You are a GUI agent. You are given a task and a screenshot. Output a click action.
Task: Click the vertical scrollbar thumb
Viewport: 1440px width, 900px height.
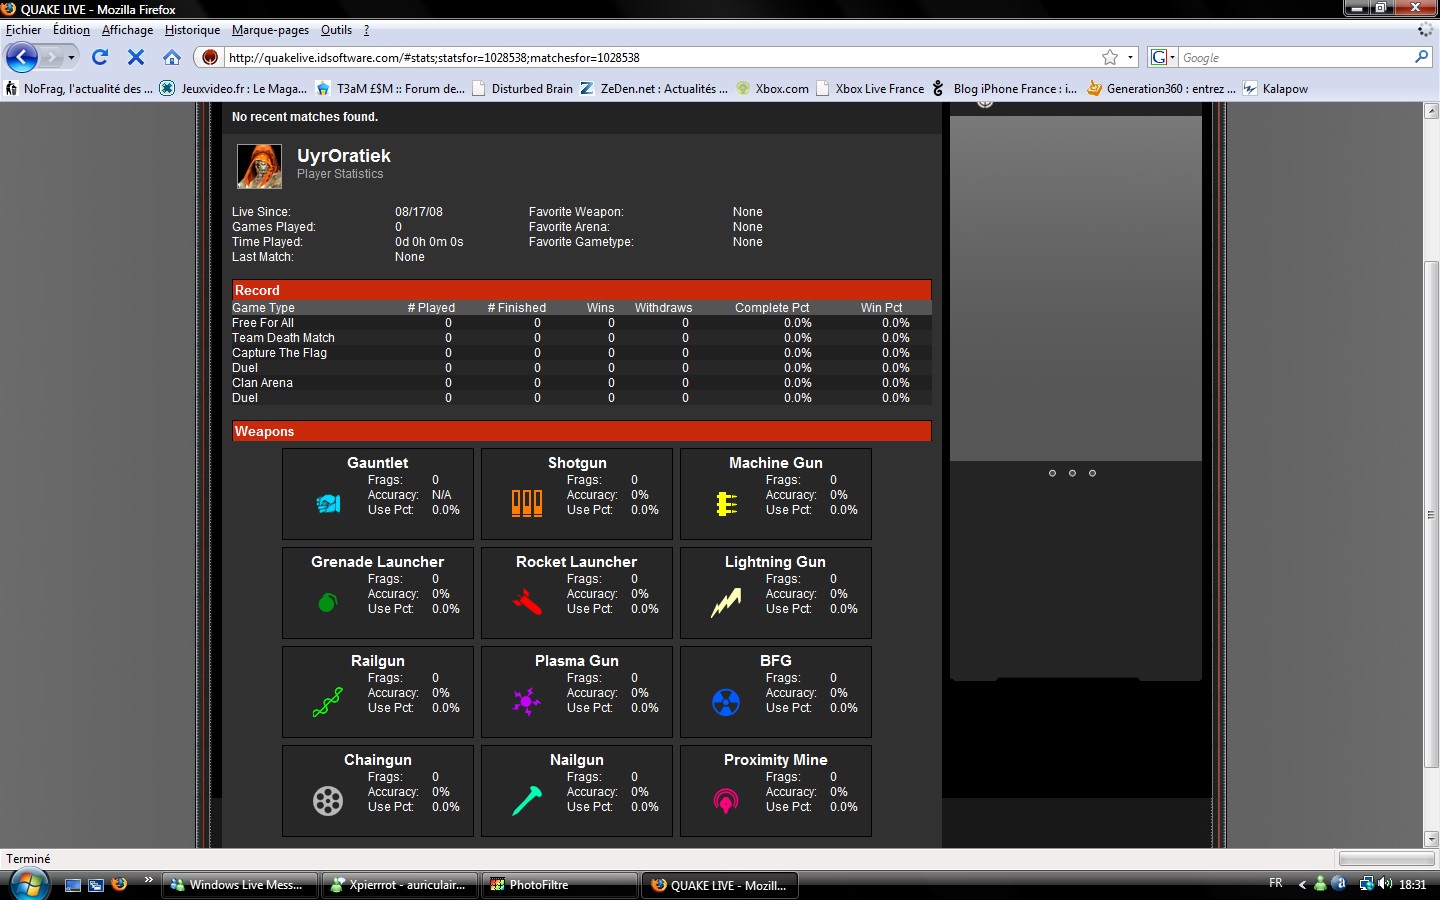(x=1431, y=514)
